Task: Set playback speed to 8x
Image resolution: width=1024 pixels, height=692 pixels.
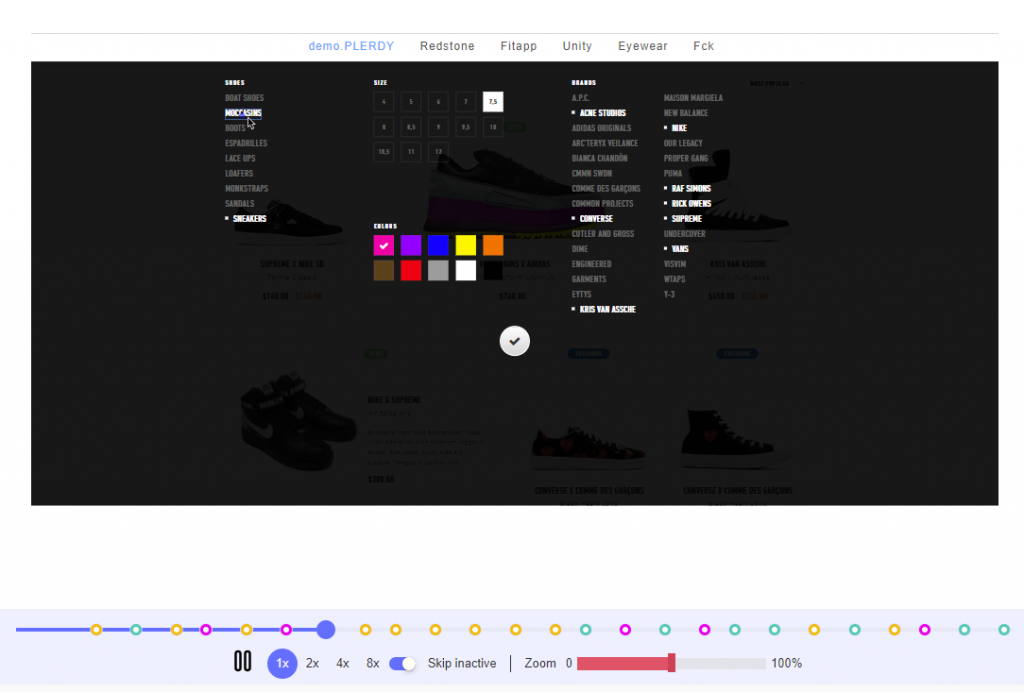Action: pyautogui.click(x=373, y=663)
